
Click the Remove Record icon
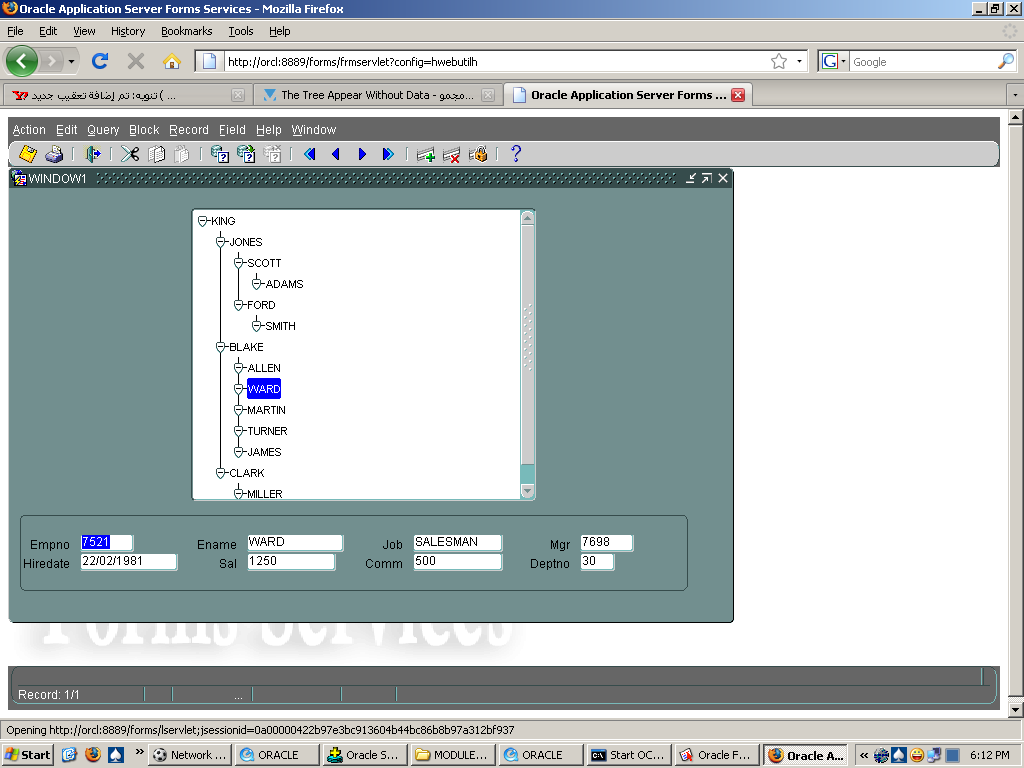coord(452,154)
